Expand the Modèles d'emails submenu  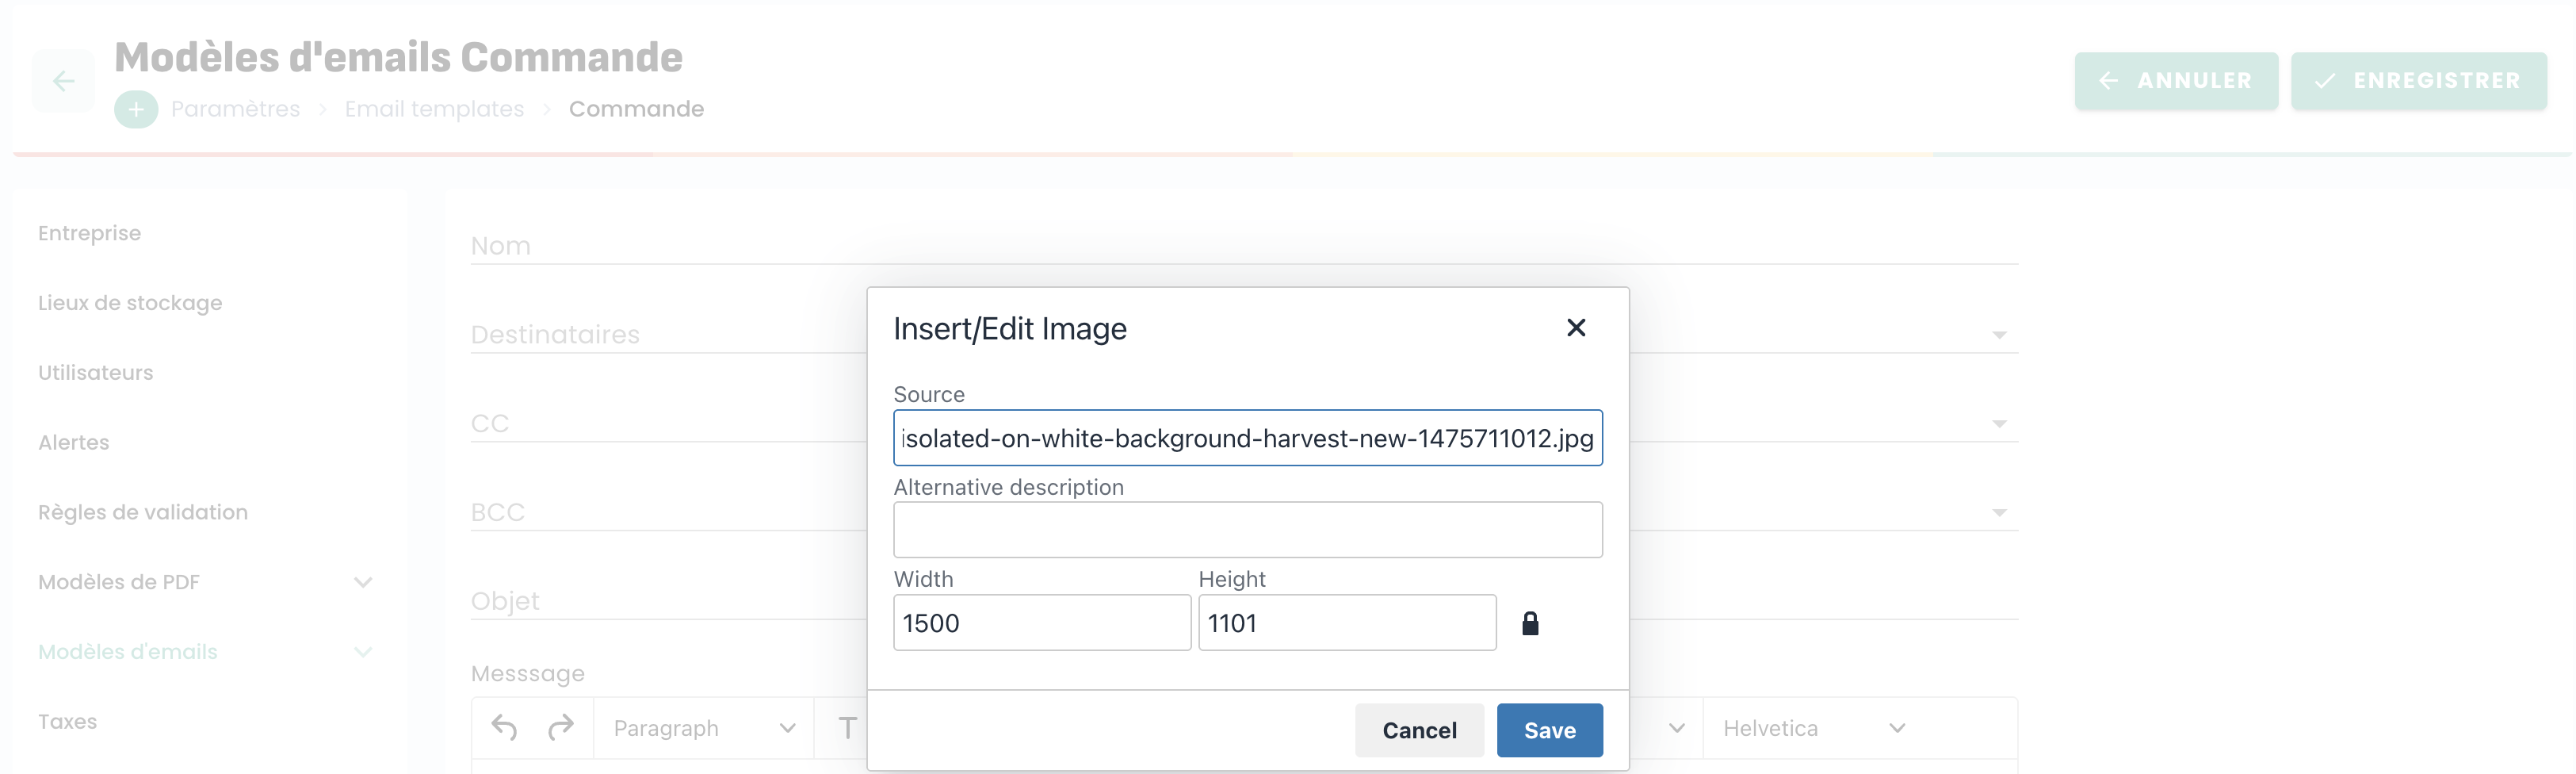coord(363,652)
